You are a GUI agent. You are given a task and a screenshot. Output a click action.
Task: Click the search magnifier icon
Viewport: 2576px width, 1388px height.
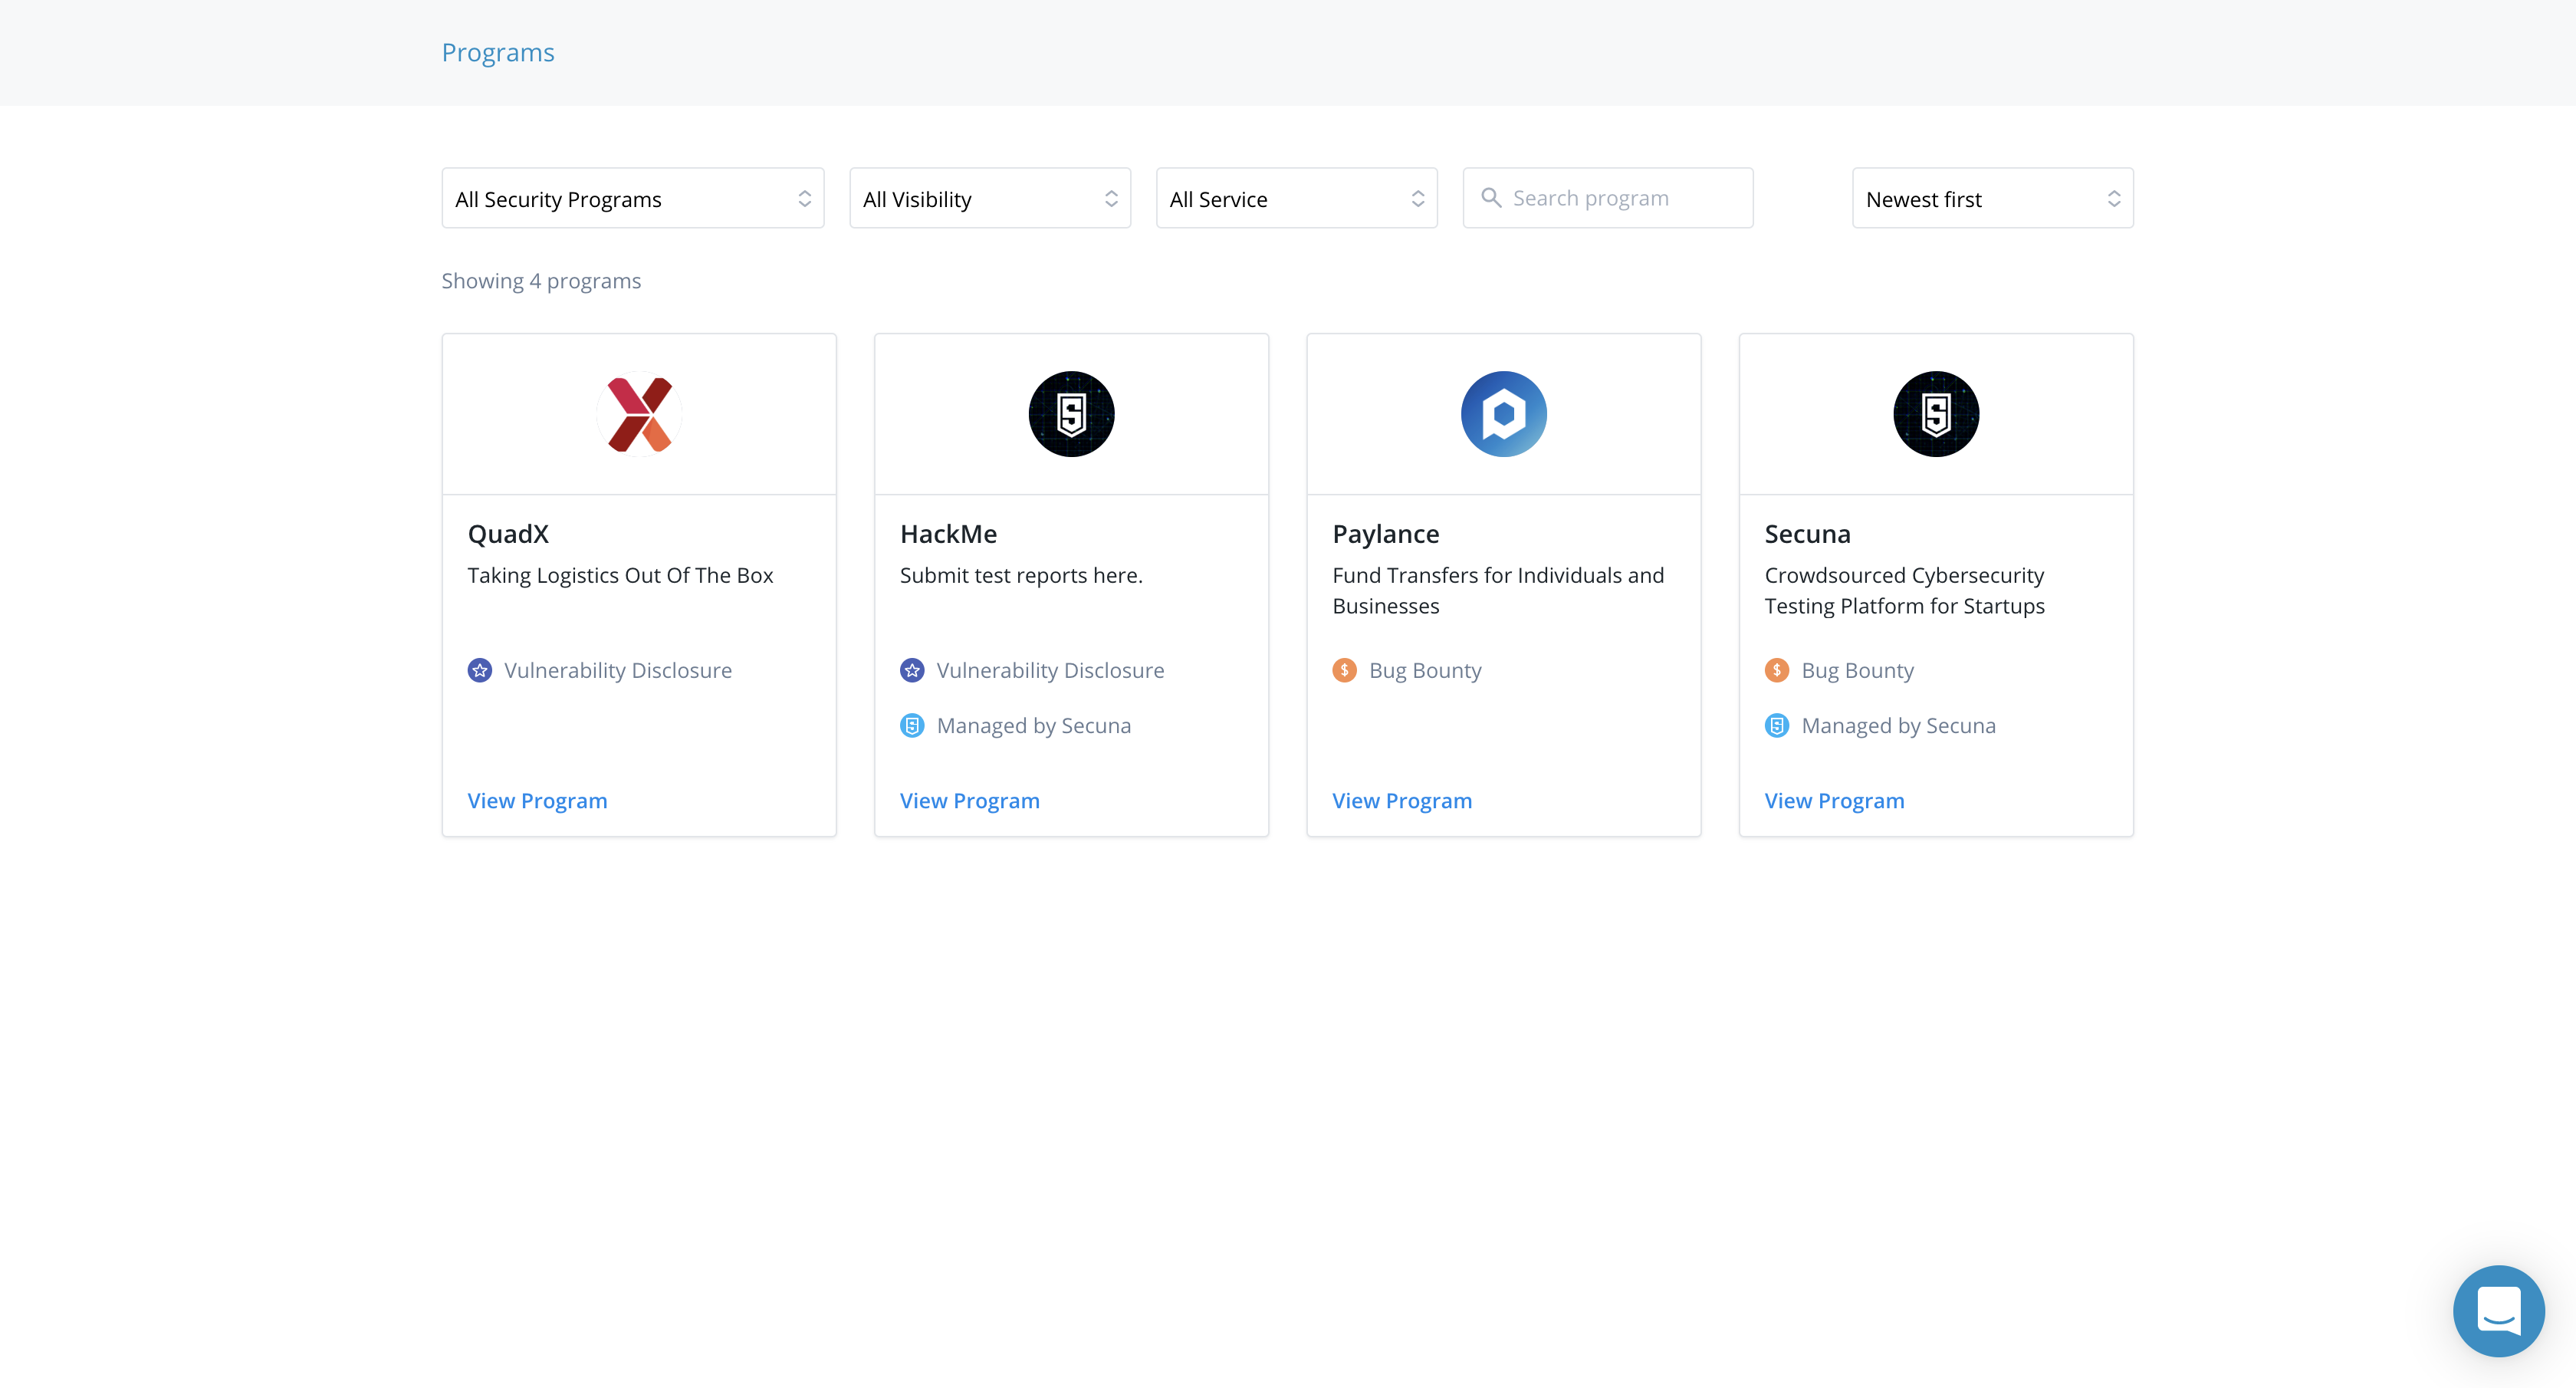[1491, 198]
